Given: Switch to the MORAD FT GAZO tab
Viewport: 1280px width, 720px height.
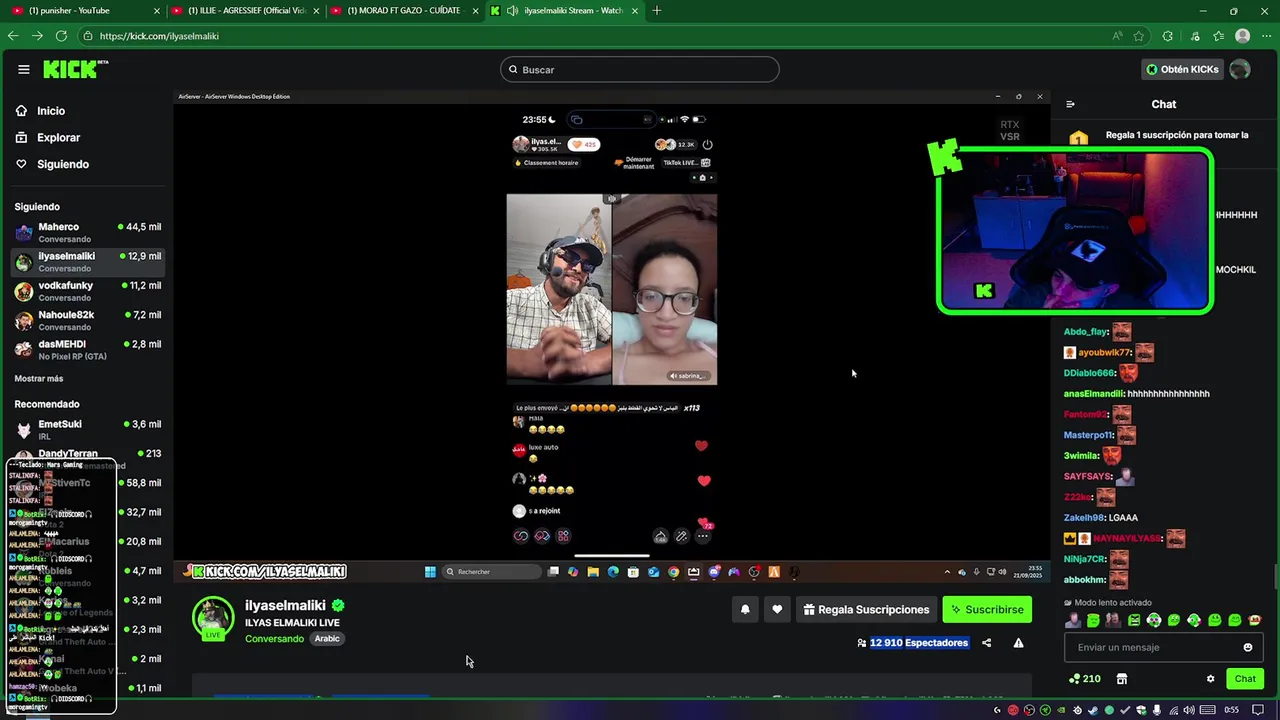Looking at the screenshot, I should click(405, 10).
